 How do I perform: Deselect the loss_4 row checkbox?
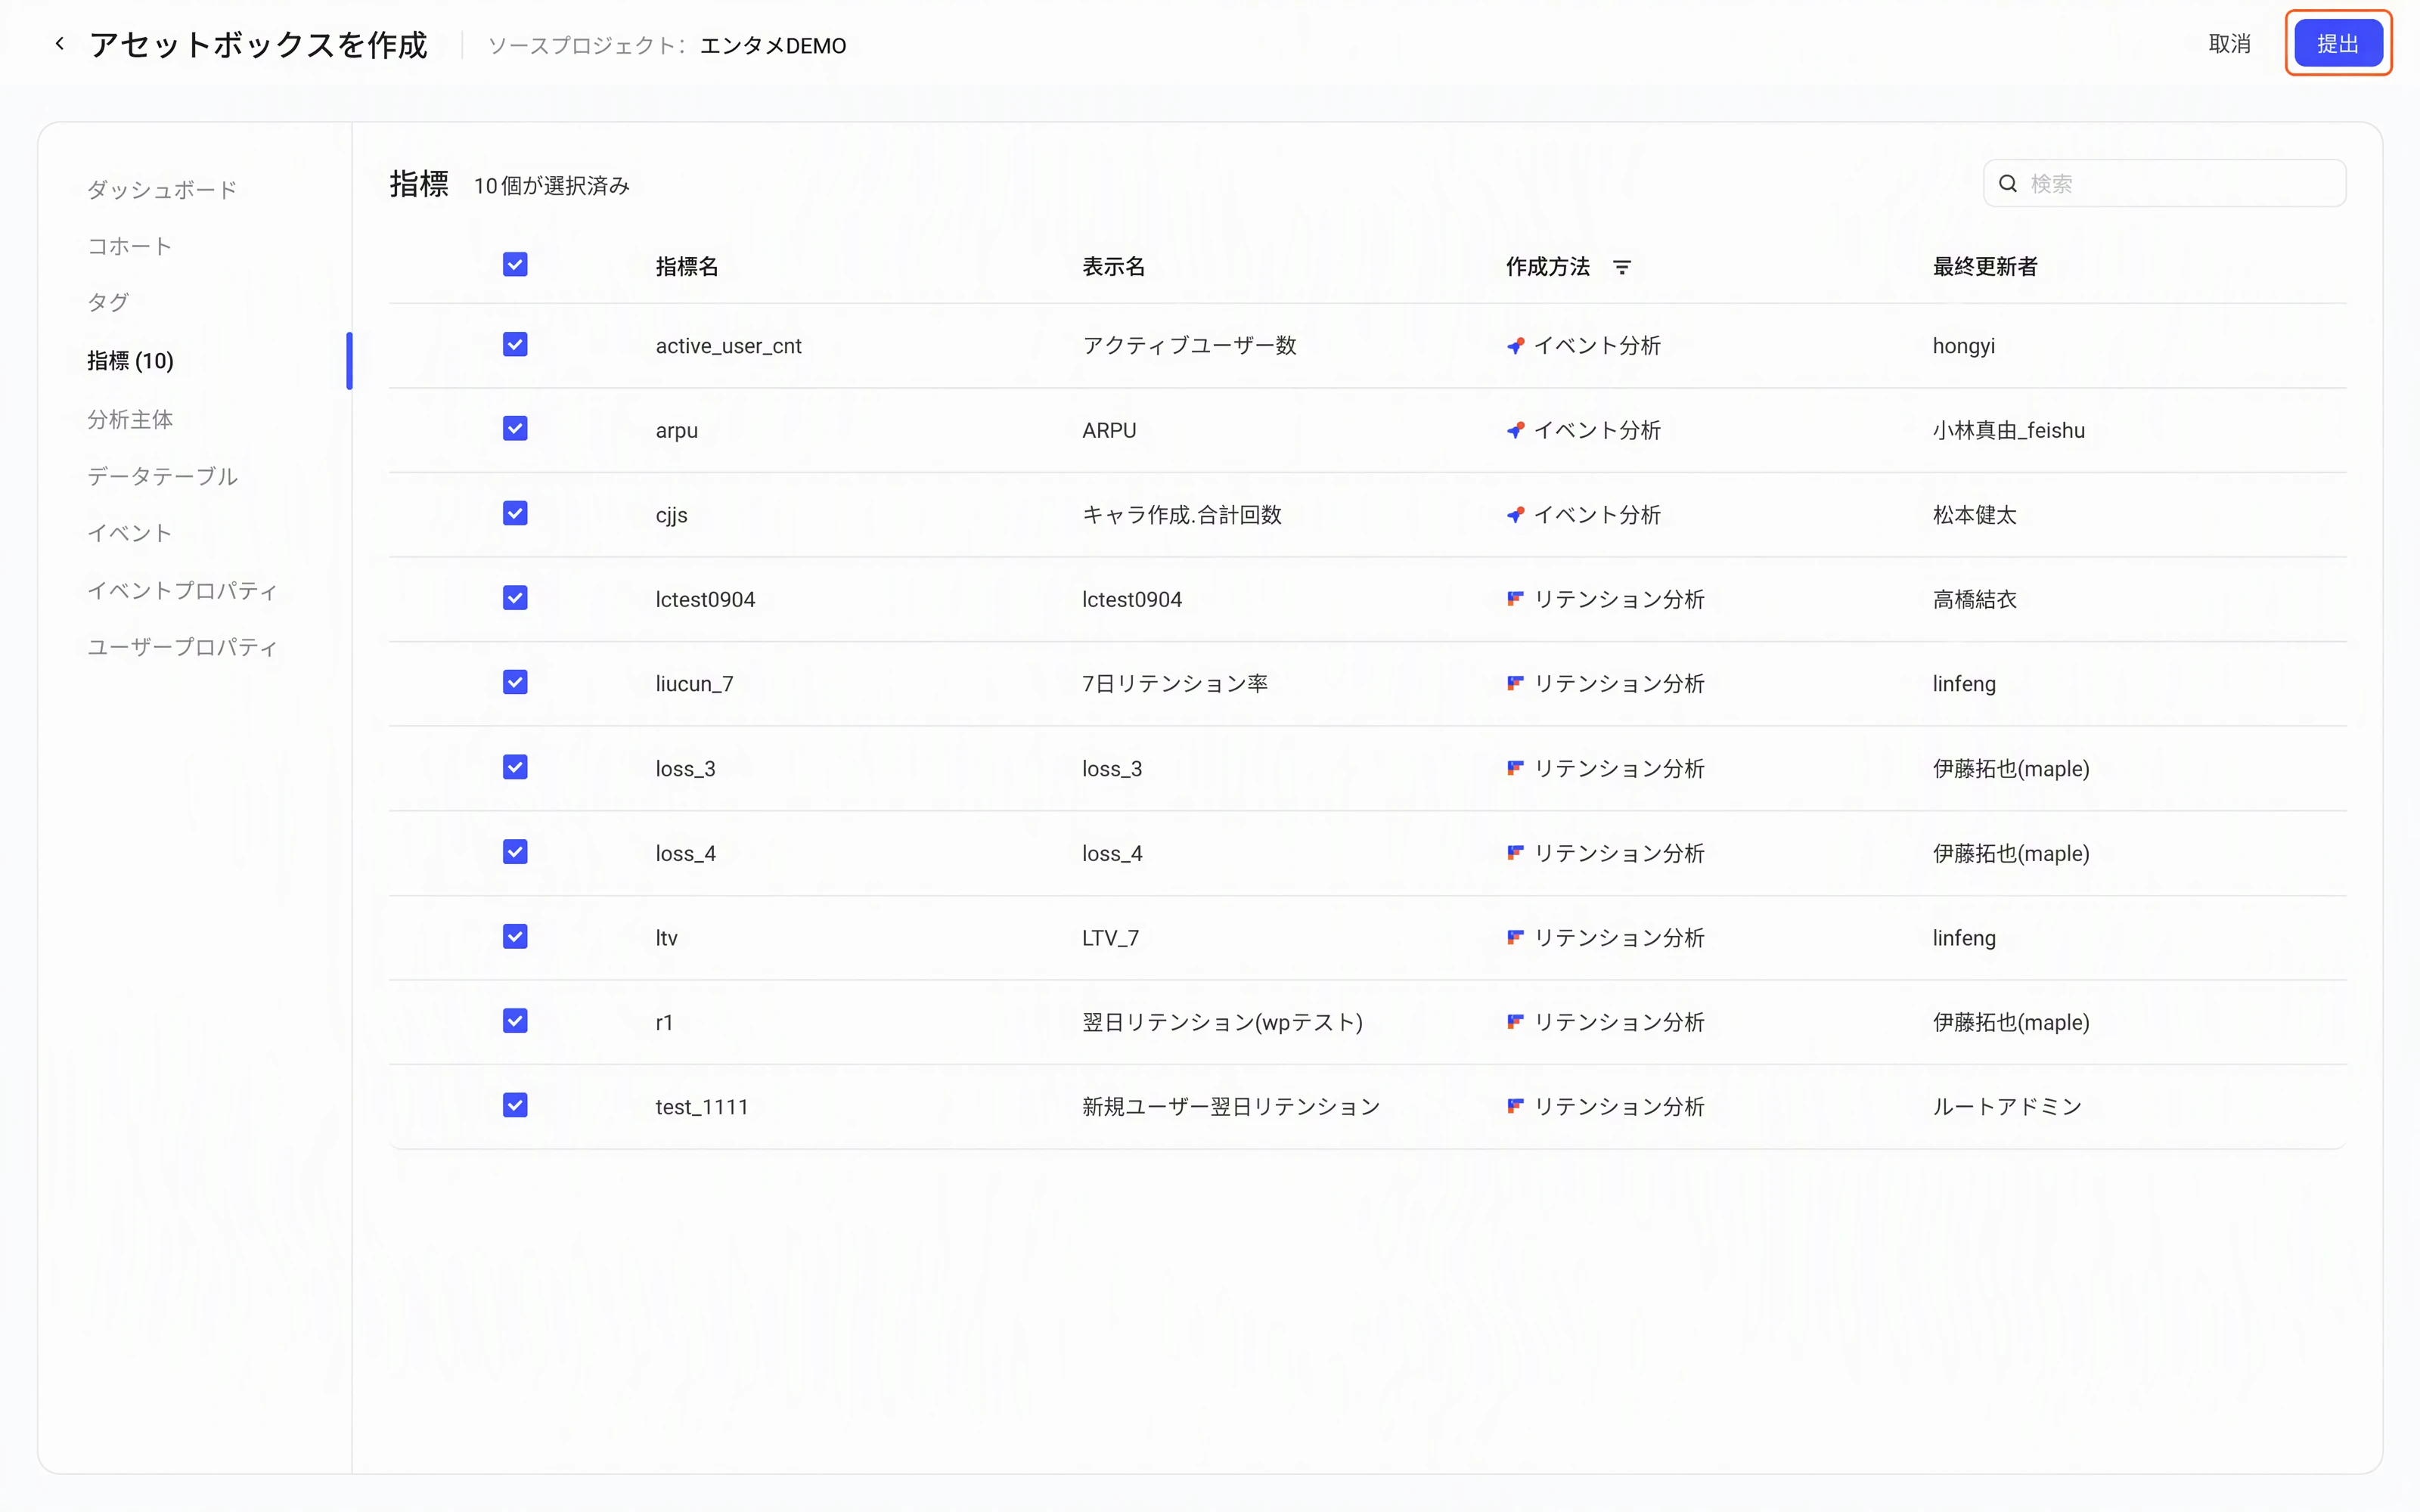[x=515, y=852]
